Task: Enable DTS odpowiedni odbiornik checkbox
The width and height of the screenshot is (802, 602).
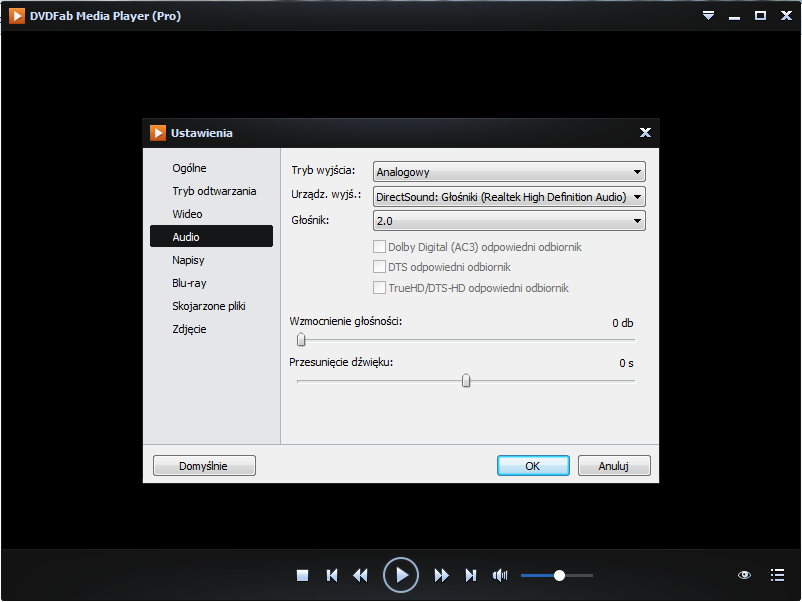Action: [379, 266]
